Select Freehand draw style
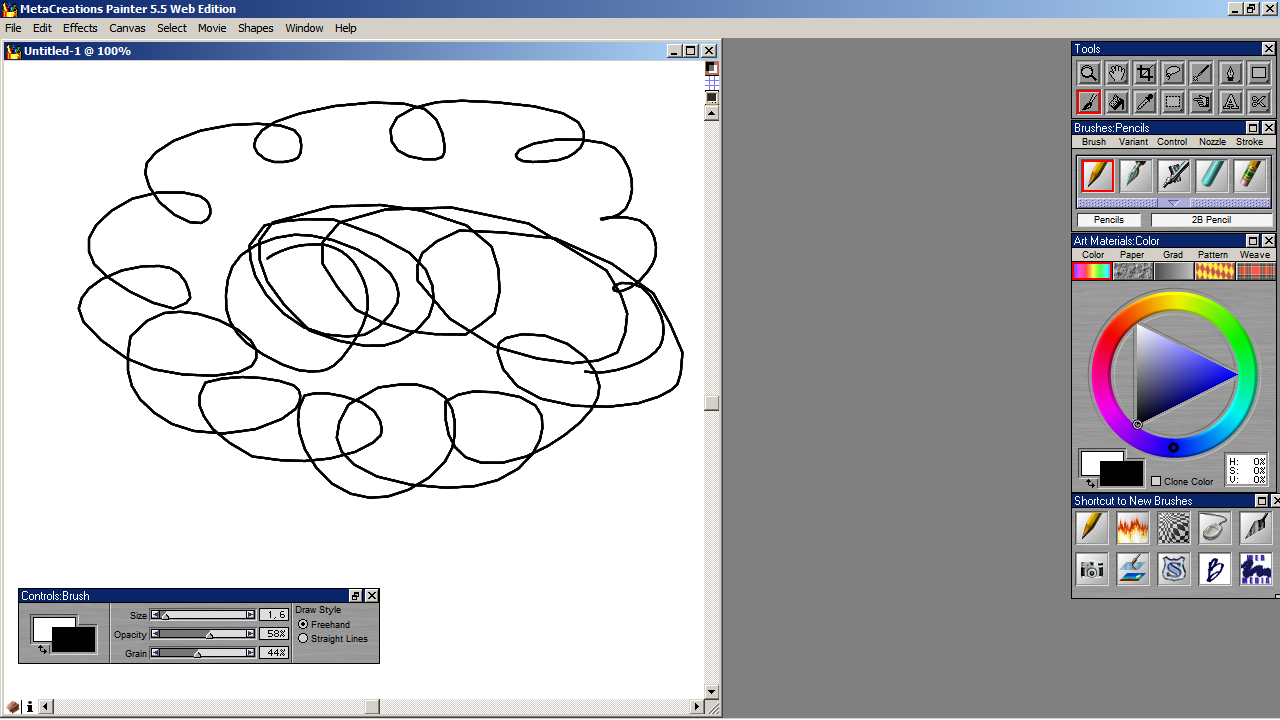Image resolution: width=1280 pixels, height=720 pixels. (303, 625)
